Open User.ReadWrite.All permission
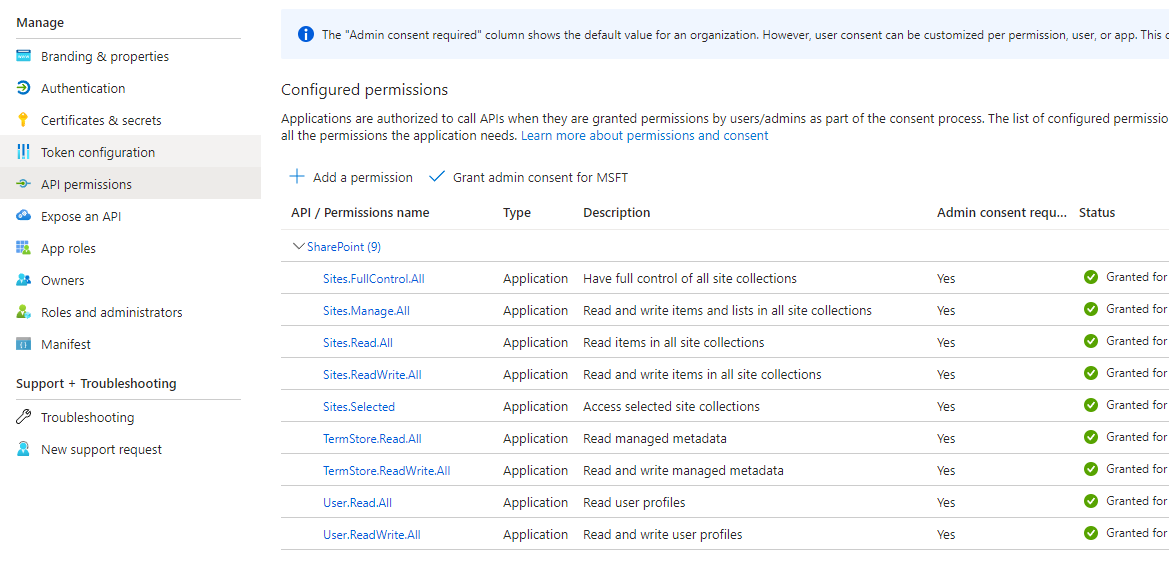Viewport: 1169px width, 562px height. [x=371, y=535]
